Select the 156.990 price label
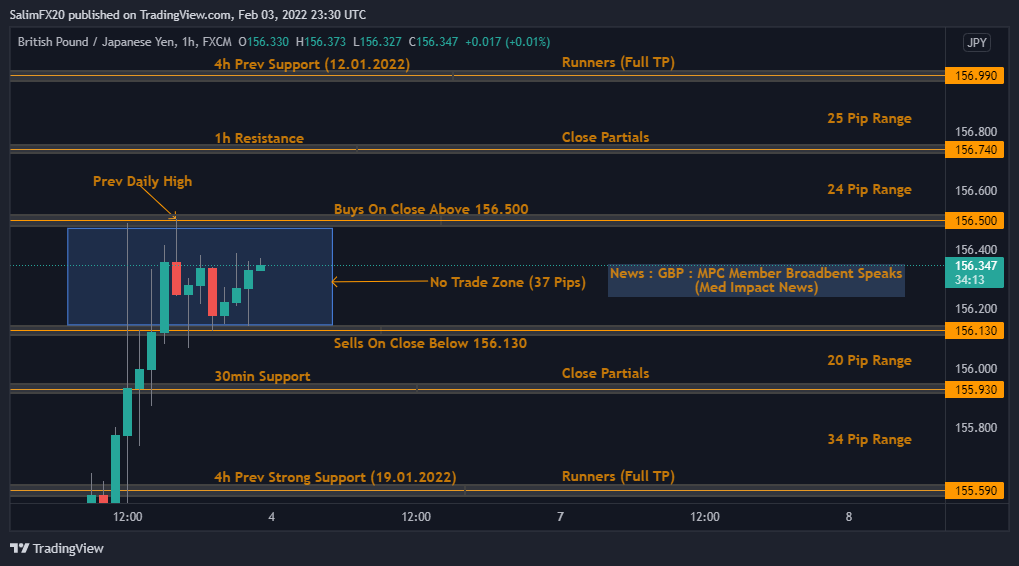 973,75
